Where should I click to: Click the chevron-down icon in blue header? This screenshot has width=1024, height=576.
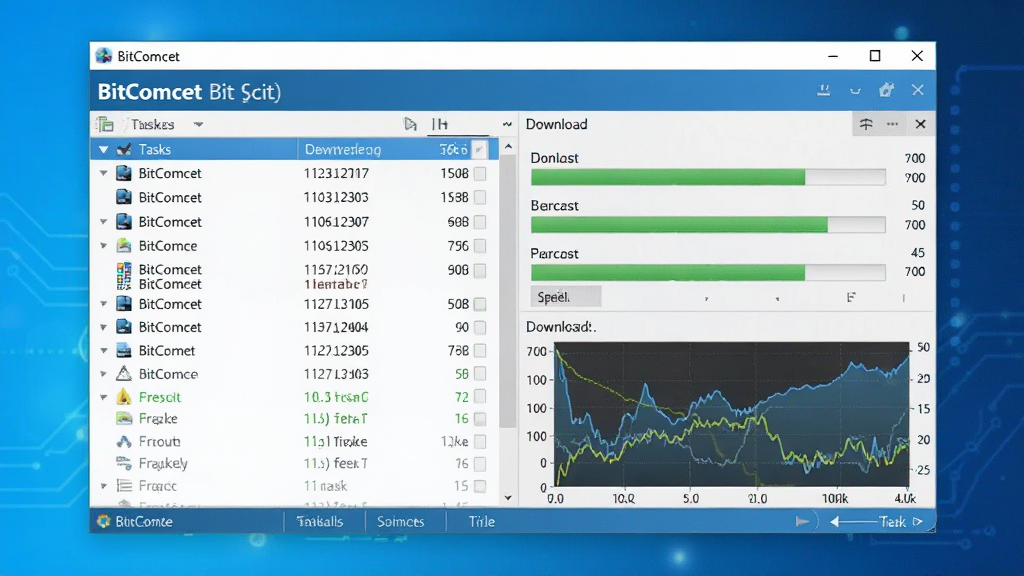(855, 91)
